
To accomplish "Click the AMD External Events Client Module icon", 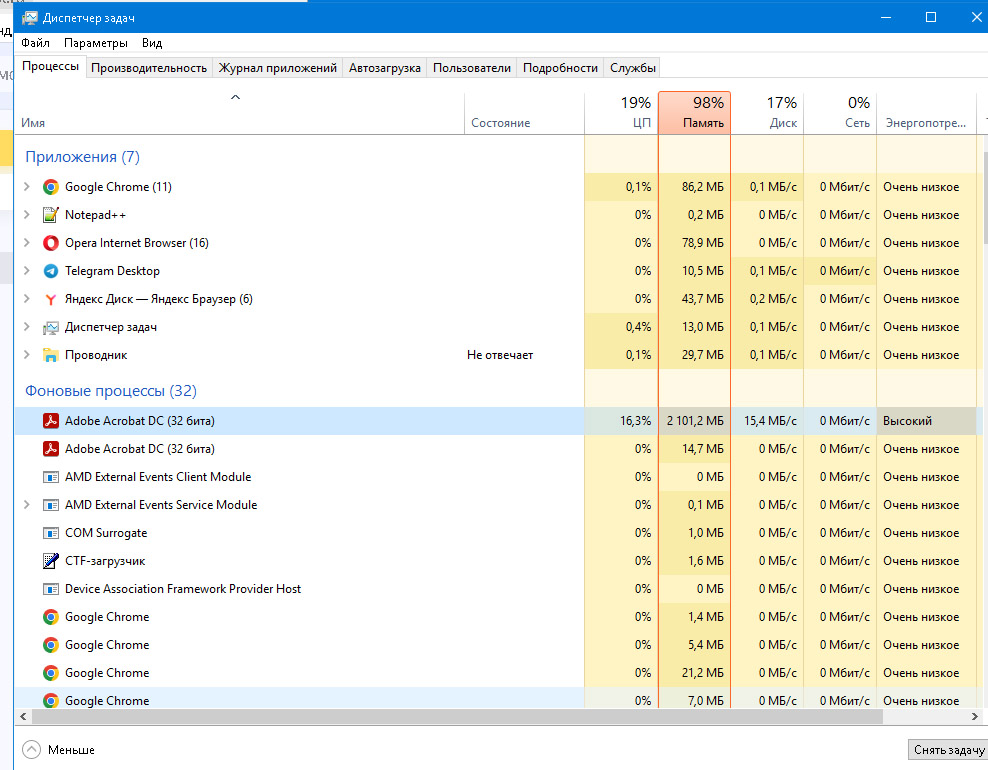I will pyautogui.click(x=50, y=477).
